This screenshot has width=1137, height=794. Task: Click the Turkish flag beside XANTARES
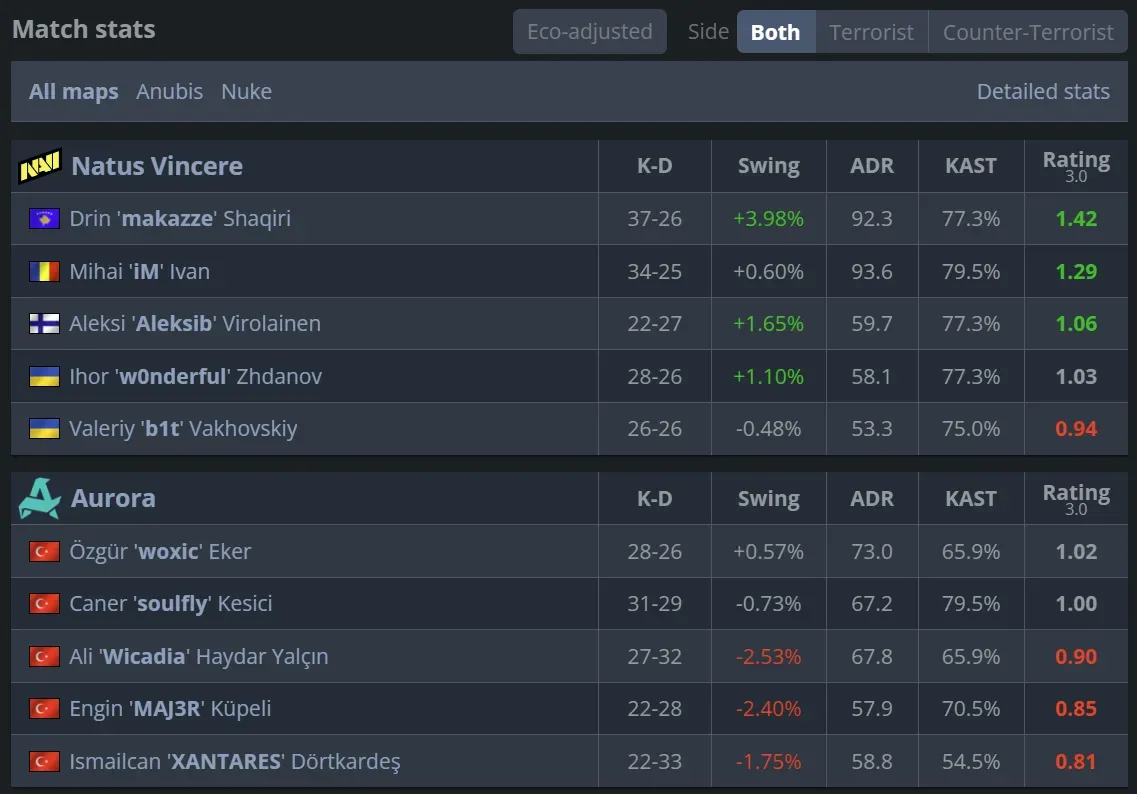pos(45,762)
